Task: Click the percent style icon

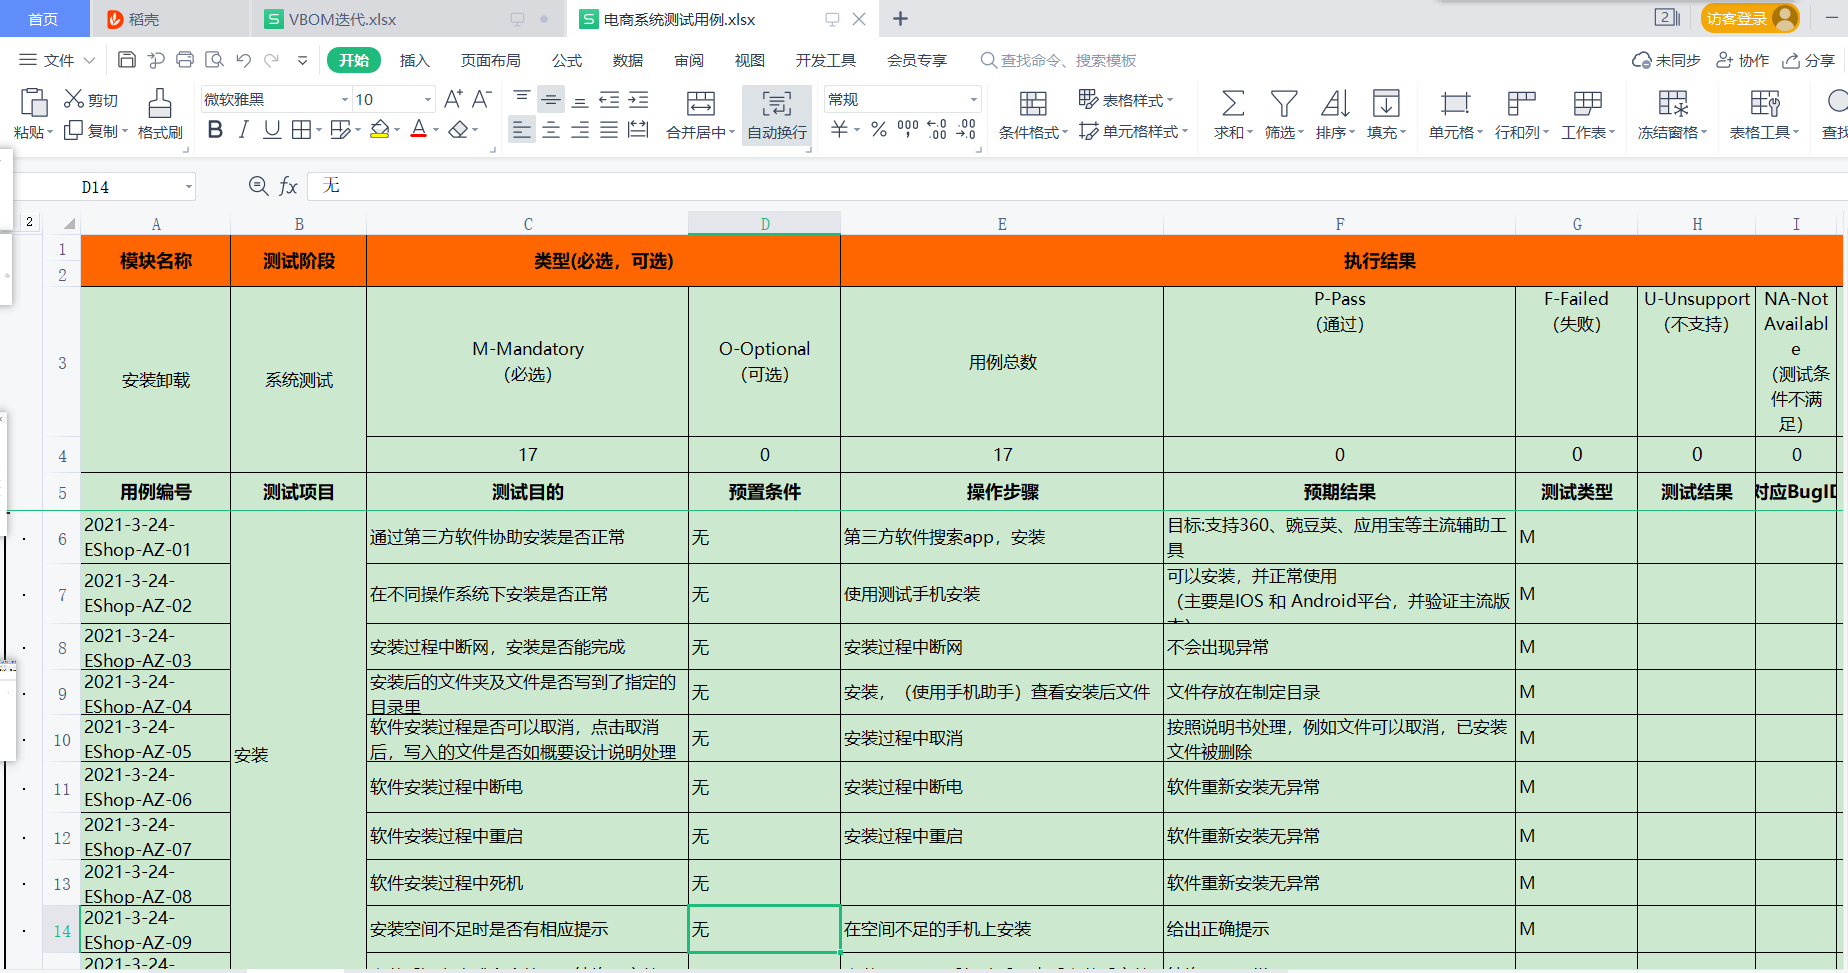Action: coord(879,129)
